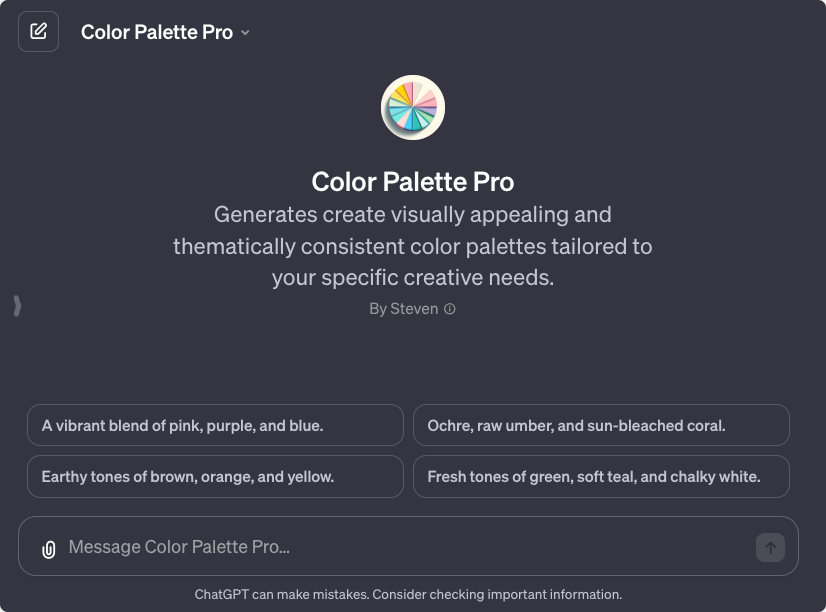The image size is (826, 612).
Task: Choose the green, soft teal, chalky white prompt
Action: pyautogui.click(x=600, y=476)
